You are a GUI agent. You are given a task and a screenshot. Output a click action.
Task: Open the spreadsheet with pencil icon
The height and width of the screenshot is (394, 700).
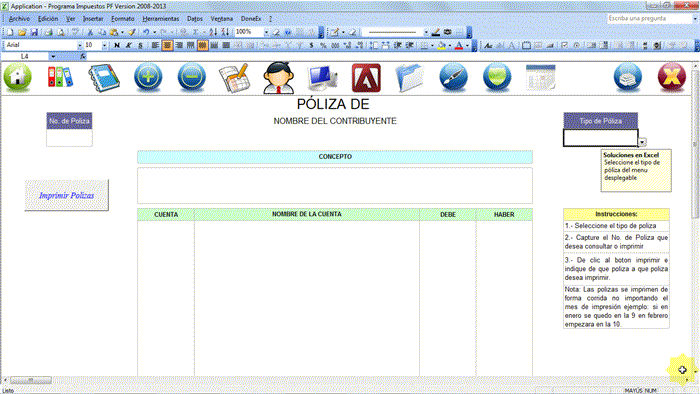[x=234, y=78]
